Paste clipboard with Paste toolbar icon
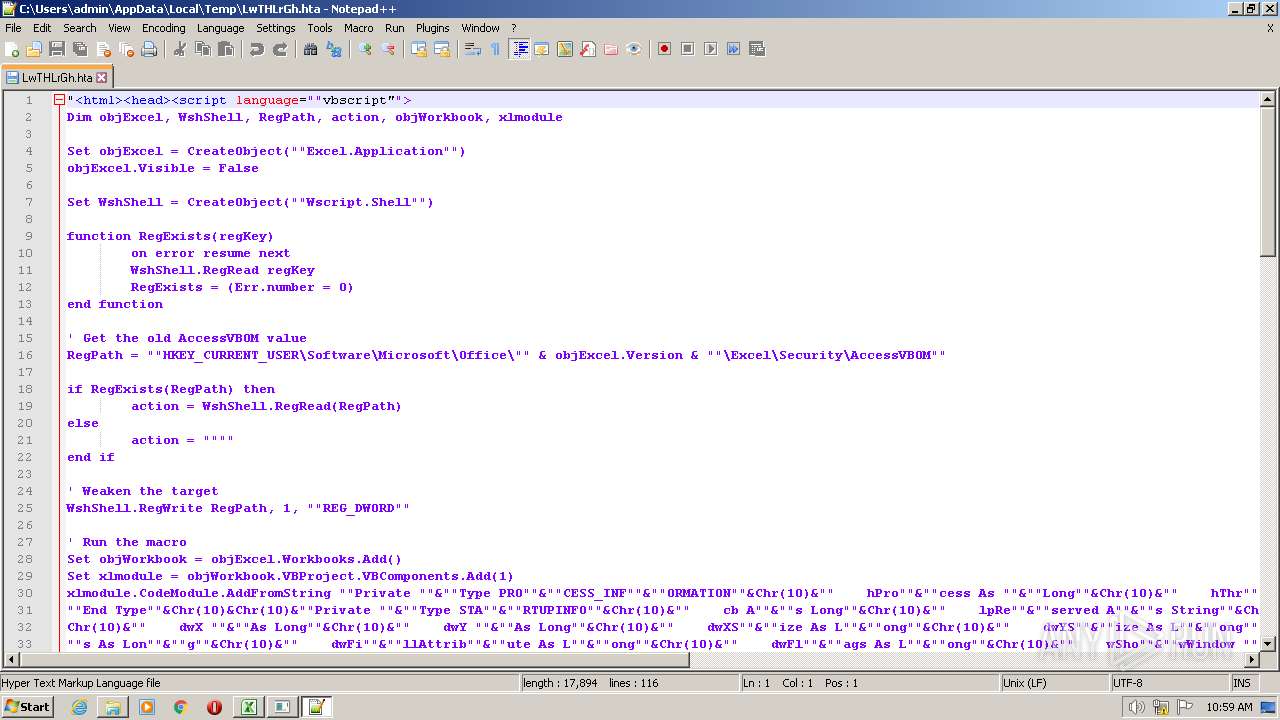 click(x=226, y=49)
